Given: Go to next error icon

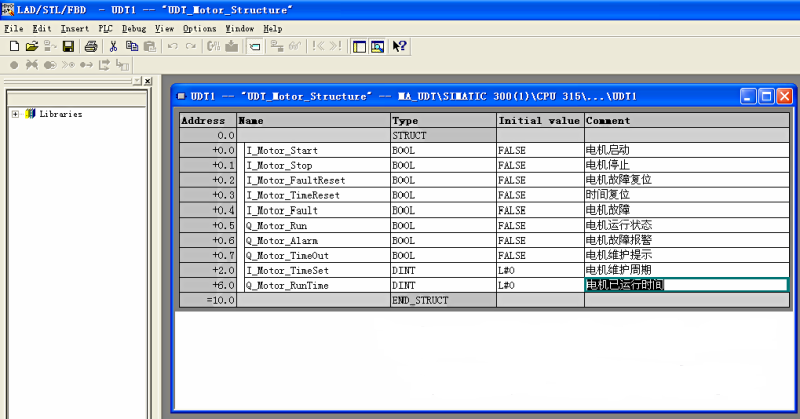Looking at the screenshot, I should pyautogui.click(x=336, y=46).
